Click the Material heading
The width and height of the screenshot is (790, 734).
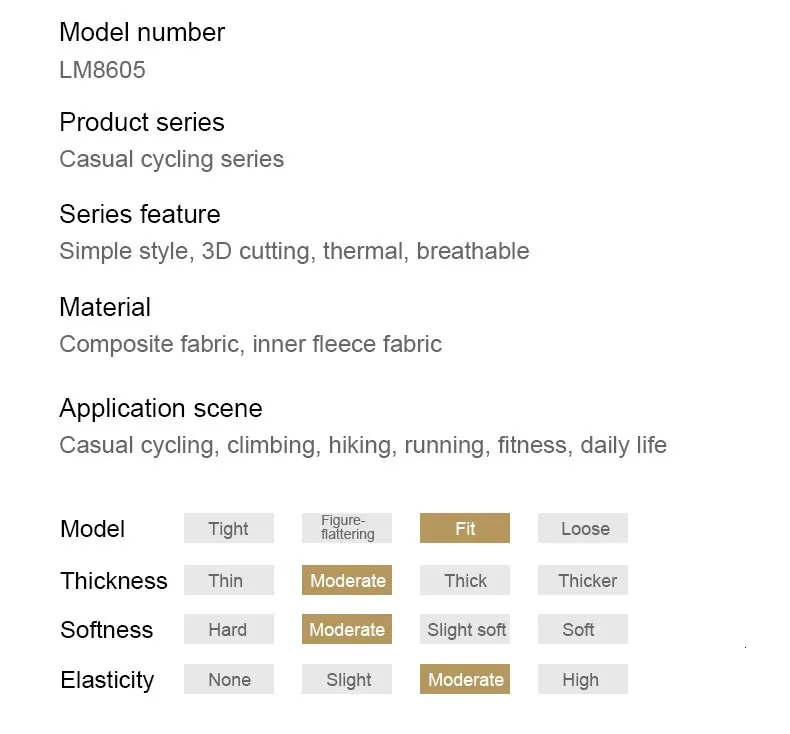click(x=105, y=307)
